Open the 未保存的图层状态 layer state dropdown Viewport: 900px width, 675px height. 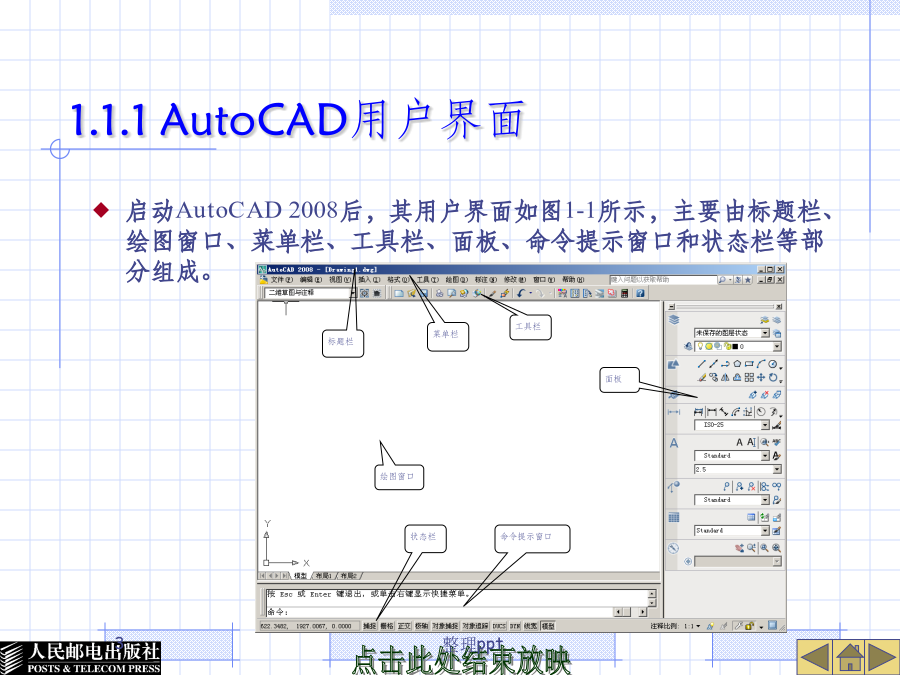[732, 333]
